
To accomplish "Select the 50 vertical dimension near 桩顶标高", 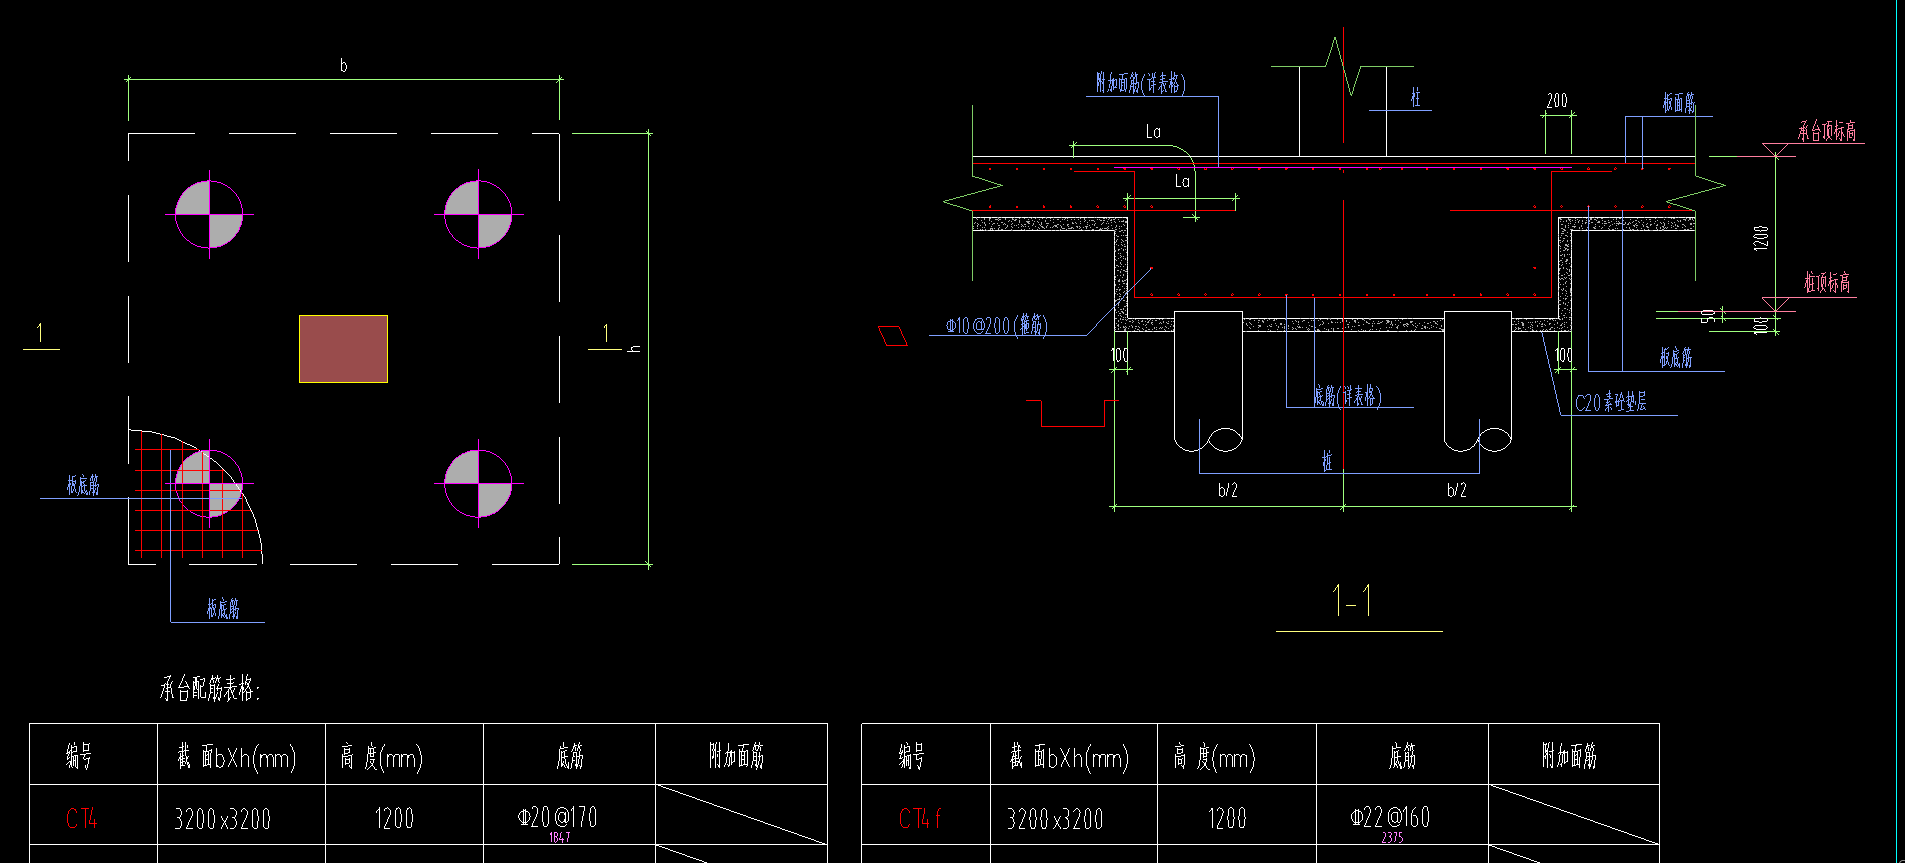I will point(1708,316).
